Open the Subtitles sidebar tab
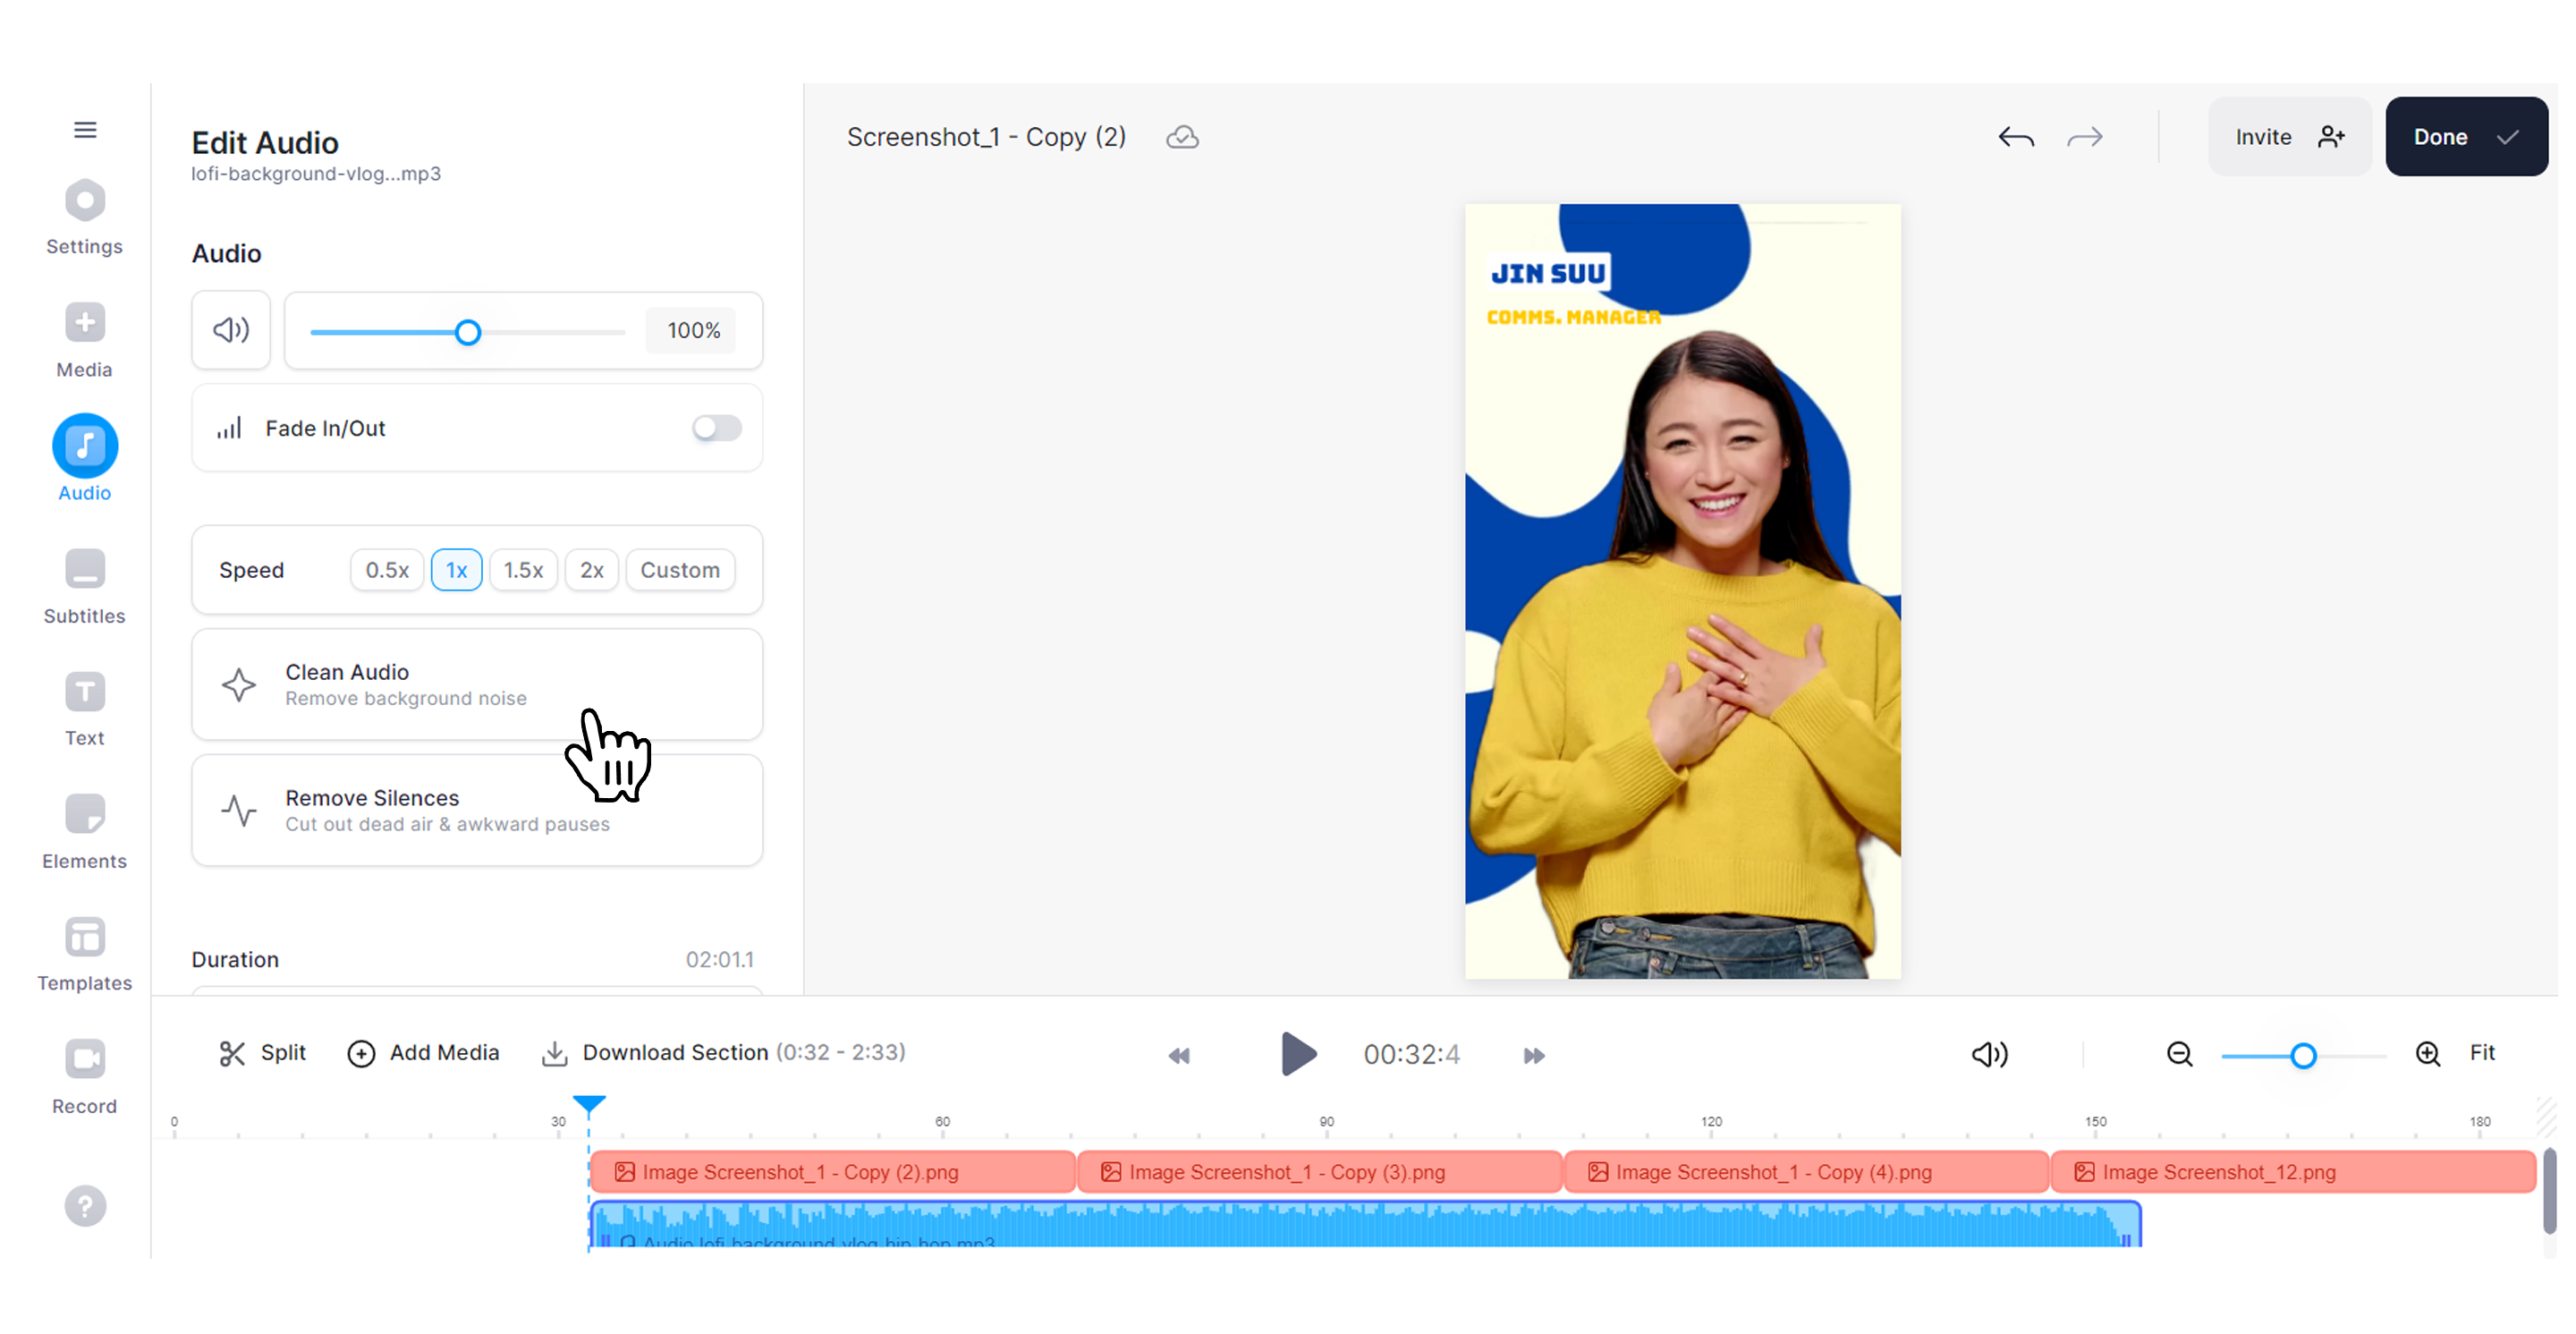The height and width of the screenshot is (1334, 2576). tap(85, 587)
